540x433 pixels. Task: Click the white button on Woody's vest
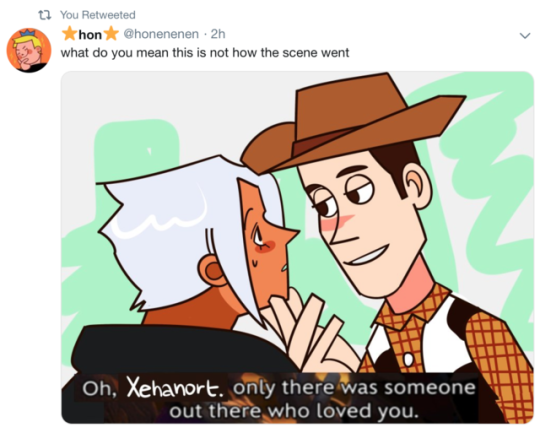pyautogui.click(x=408, y=360)
